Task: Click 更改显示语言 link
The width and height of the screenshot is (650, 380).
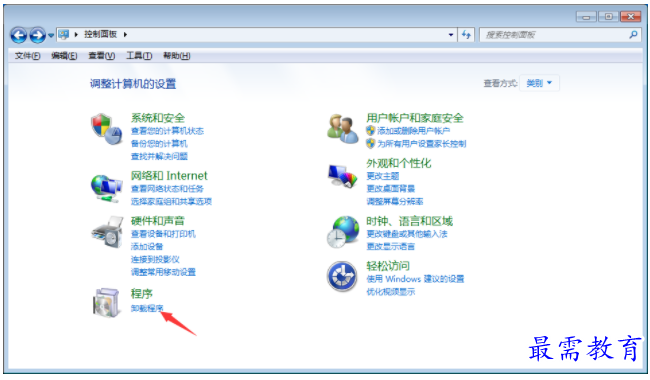Action: pos(390,247)
